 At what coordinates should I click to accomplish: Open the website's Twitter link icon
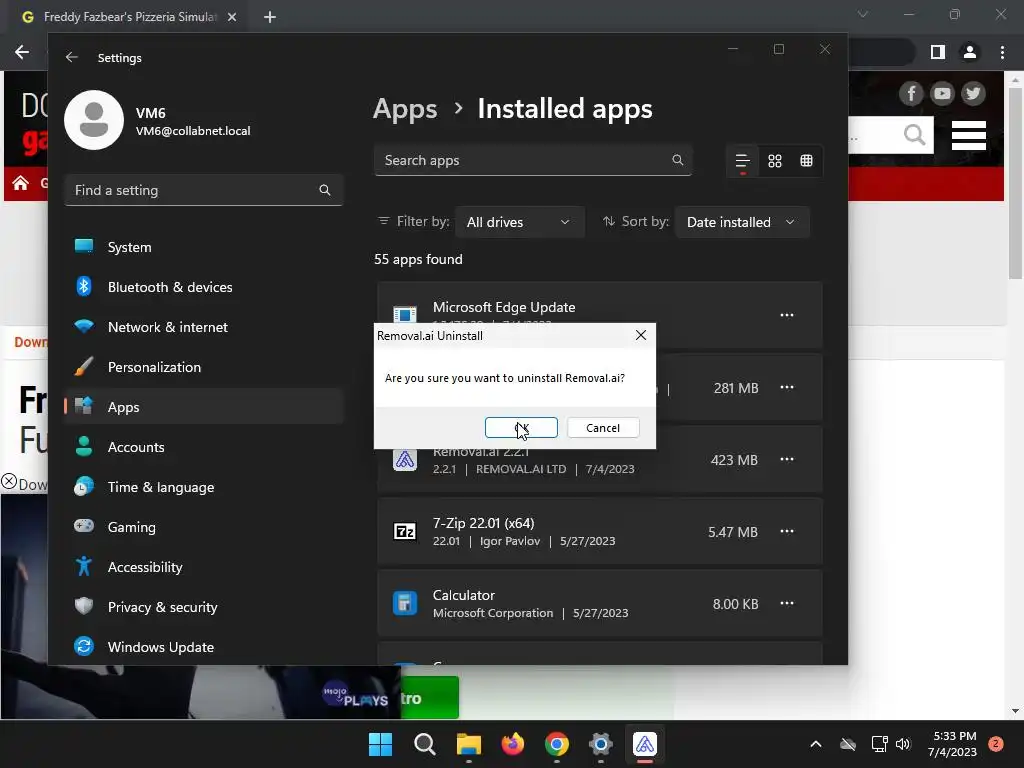pos(973,93)
